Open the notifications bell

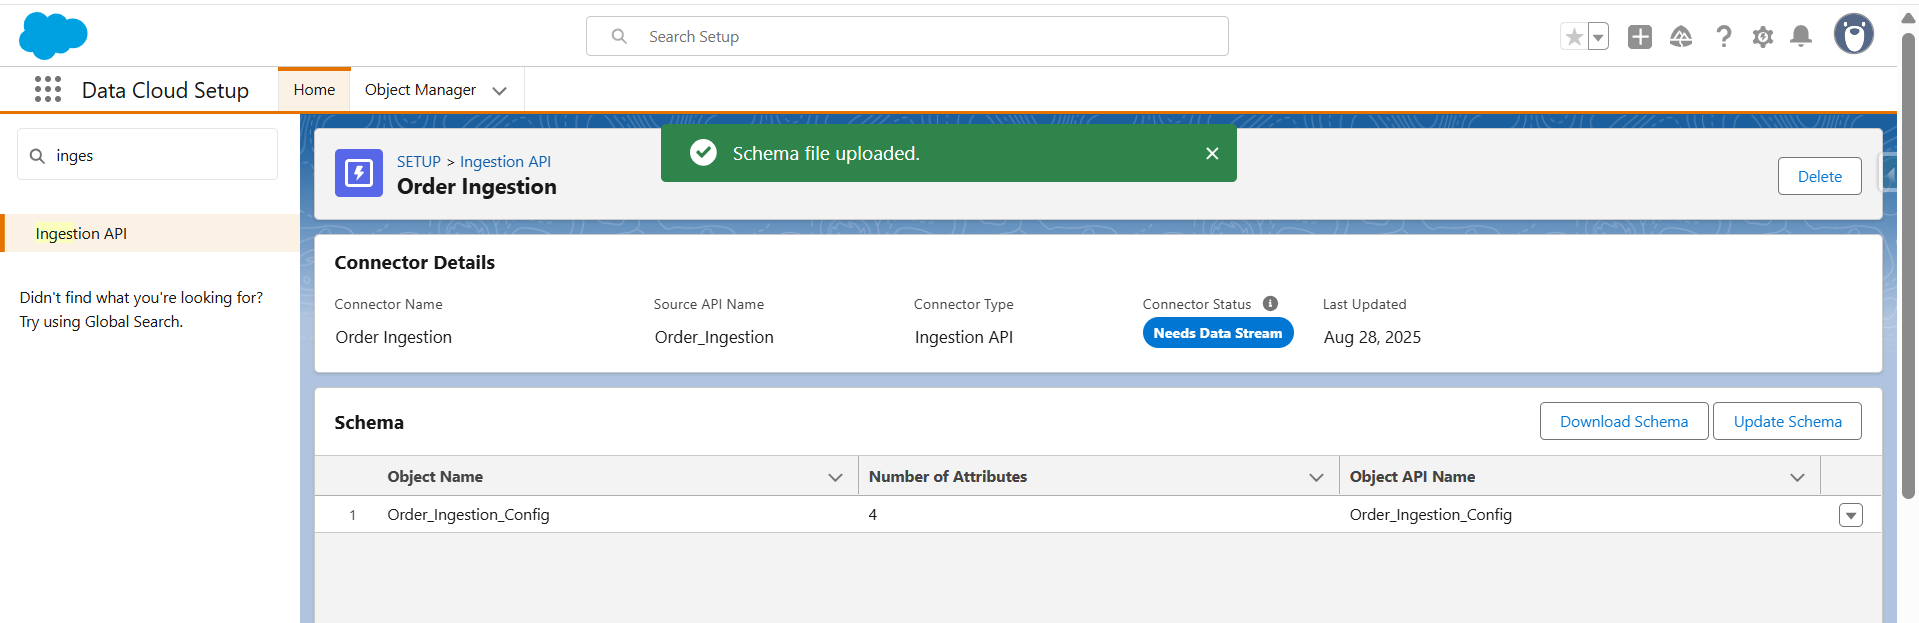[1801, 37]
